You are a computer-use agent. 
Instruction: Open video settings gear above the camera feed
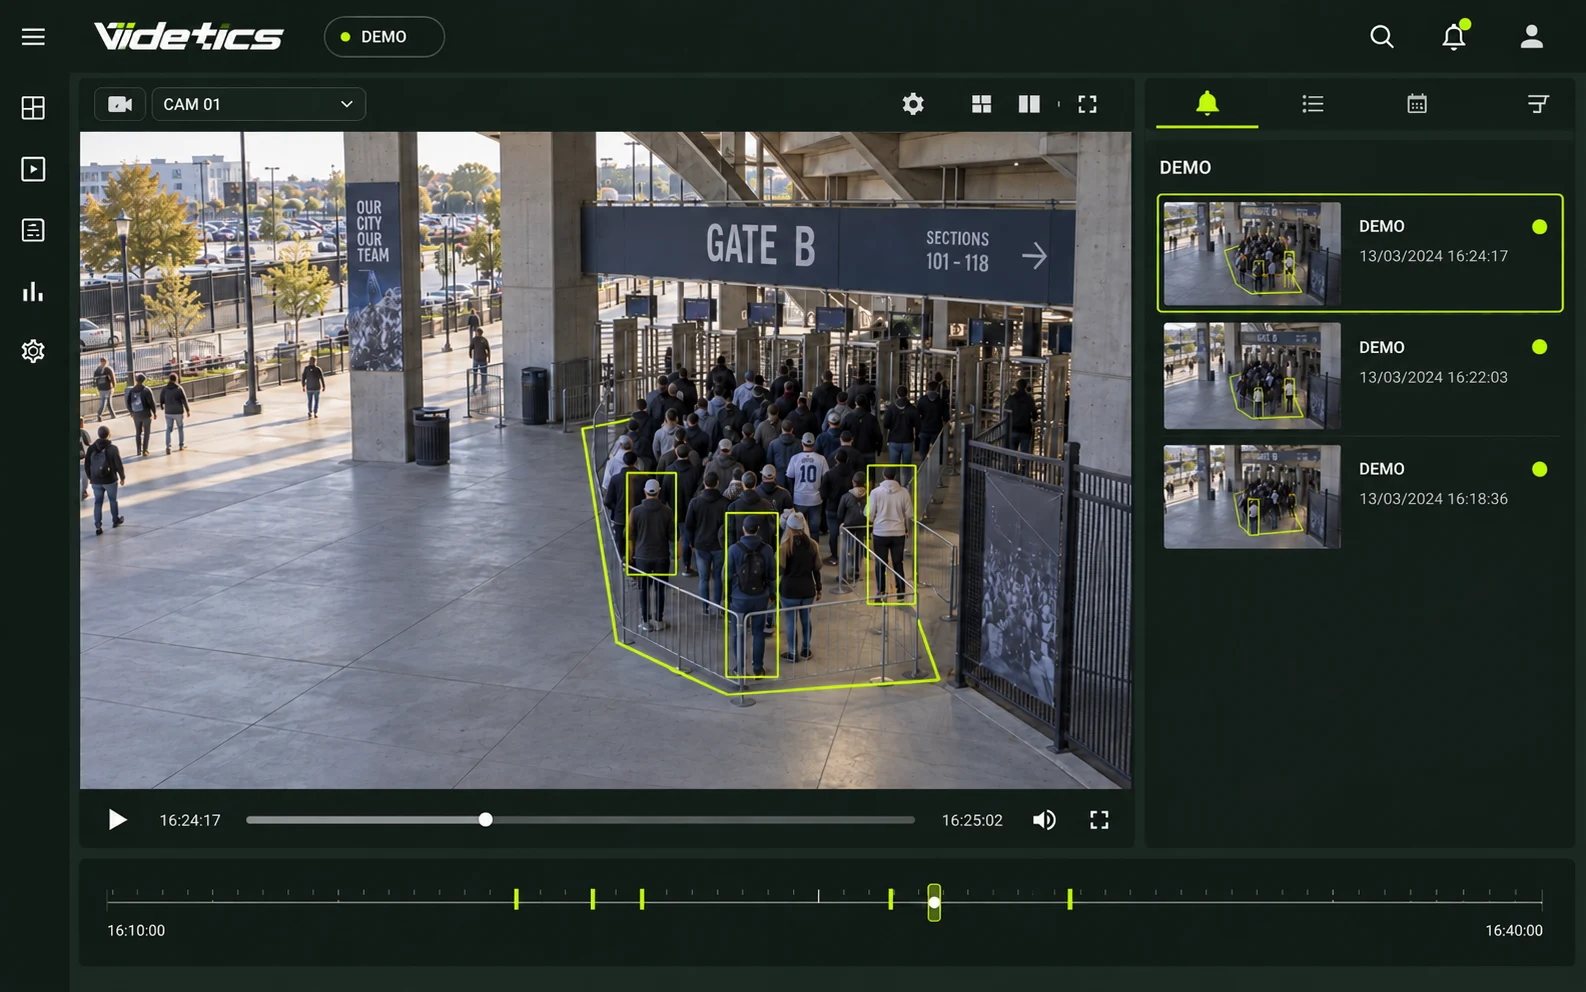pyautogui.click(x=913, y=104)
